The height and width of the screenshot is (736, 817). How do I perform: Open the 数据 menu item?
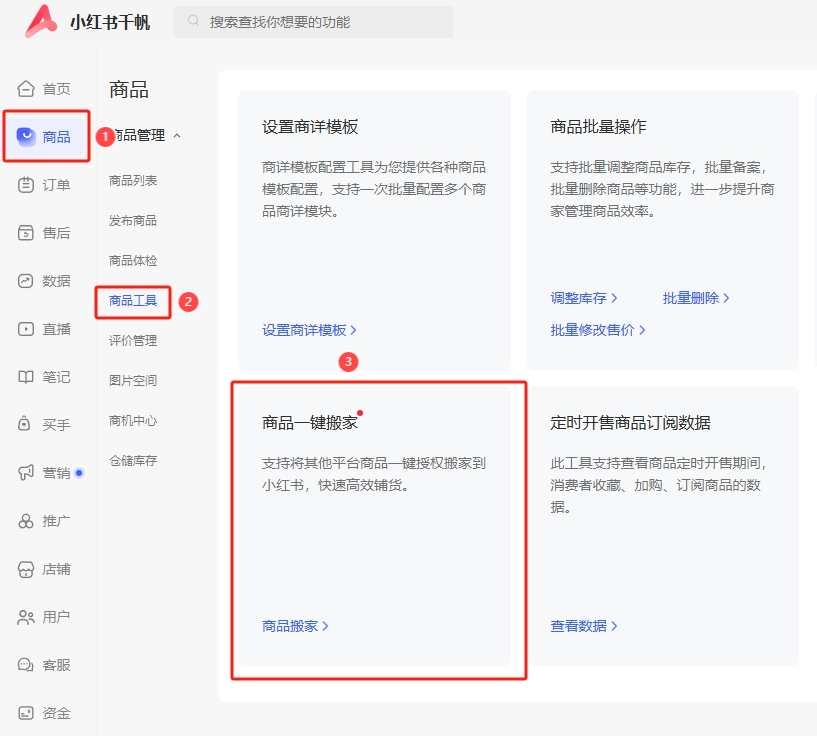pyautogui.click(x=56, y=281)
